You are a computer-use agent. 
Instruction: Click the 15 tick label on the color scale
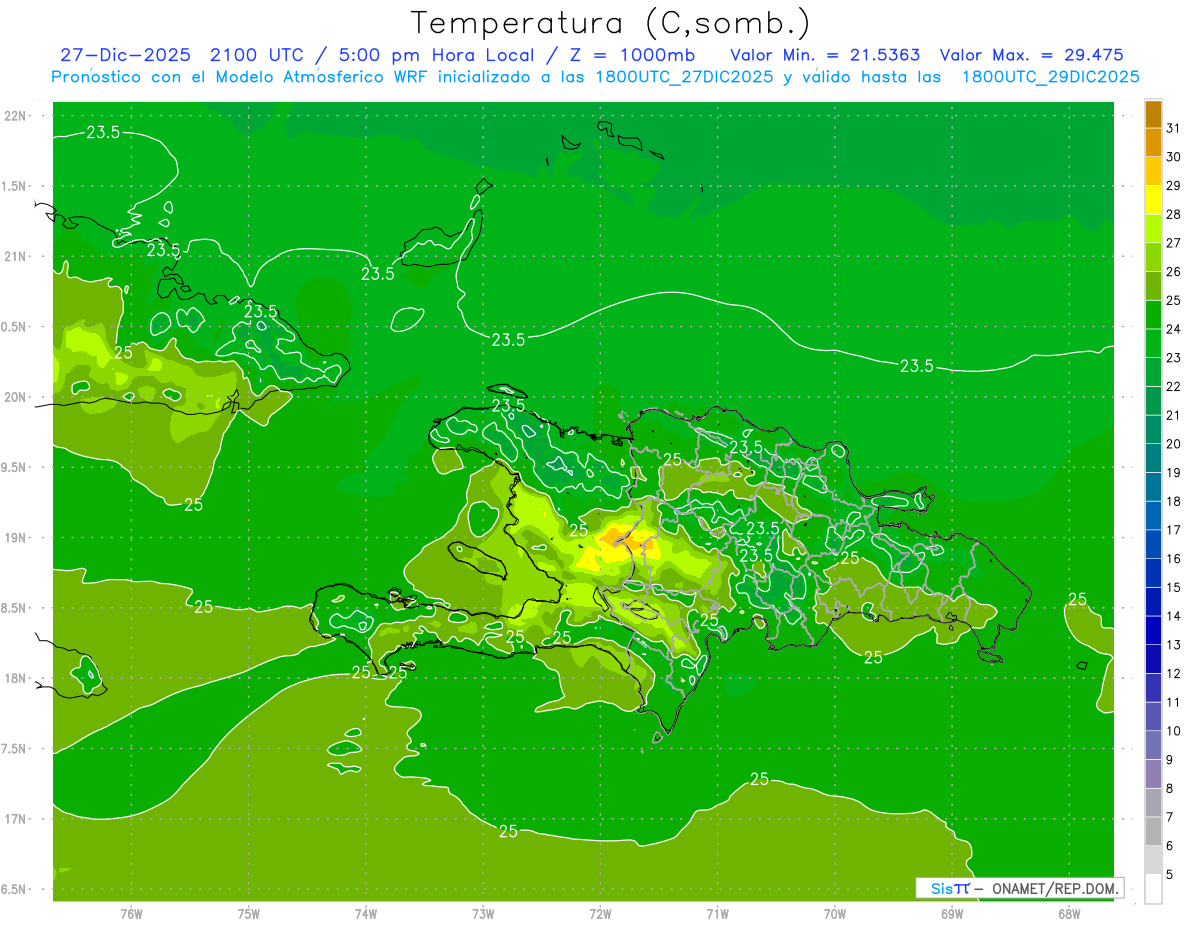(x=1174, y=587)
